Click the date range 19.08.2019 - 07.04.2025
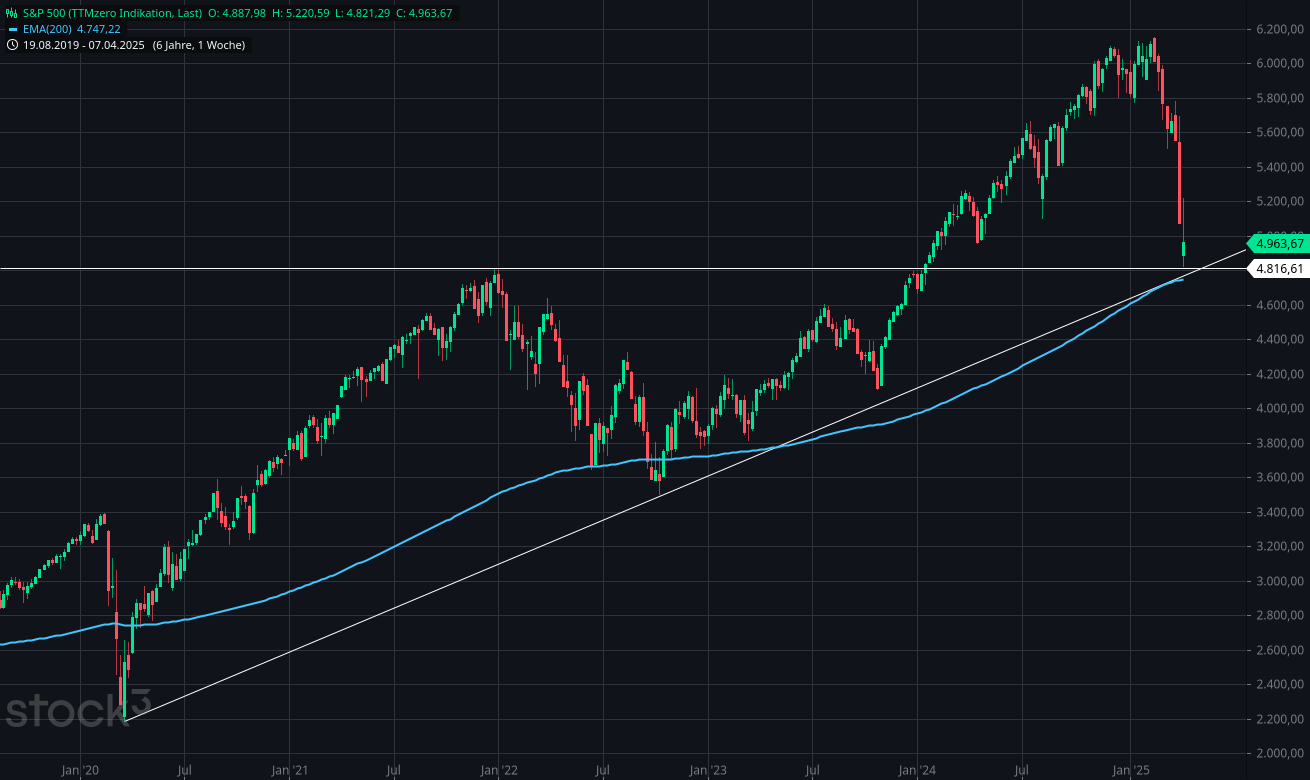 click(x=84, y=45)
